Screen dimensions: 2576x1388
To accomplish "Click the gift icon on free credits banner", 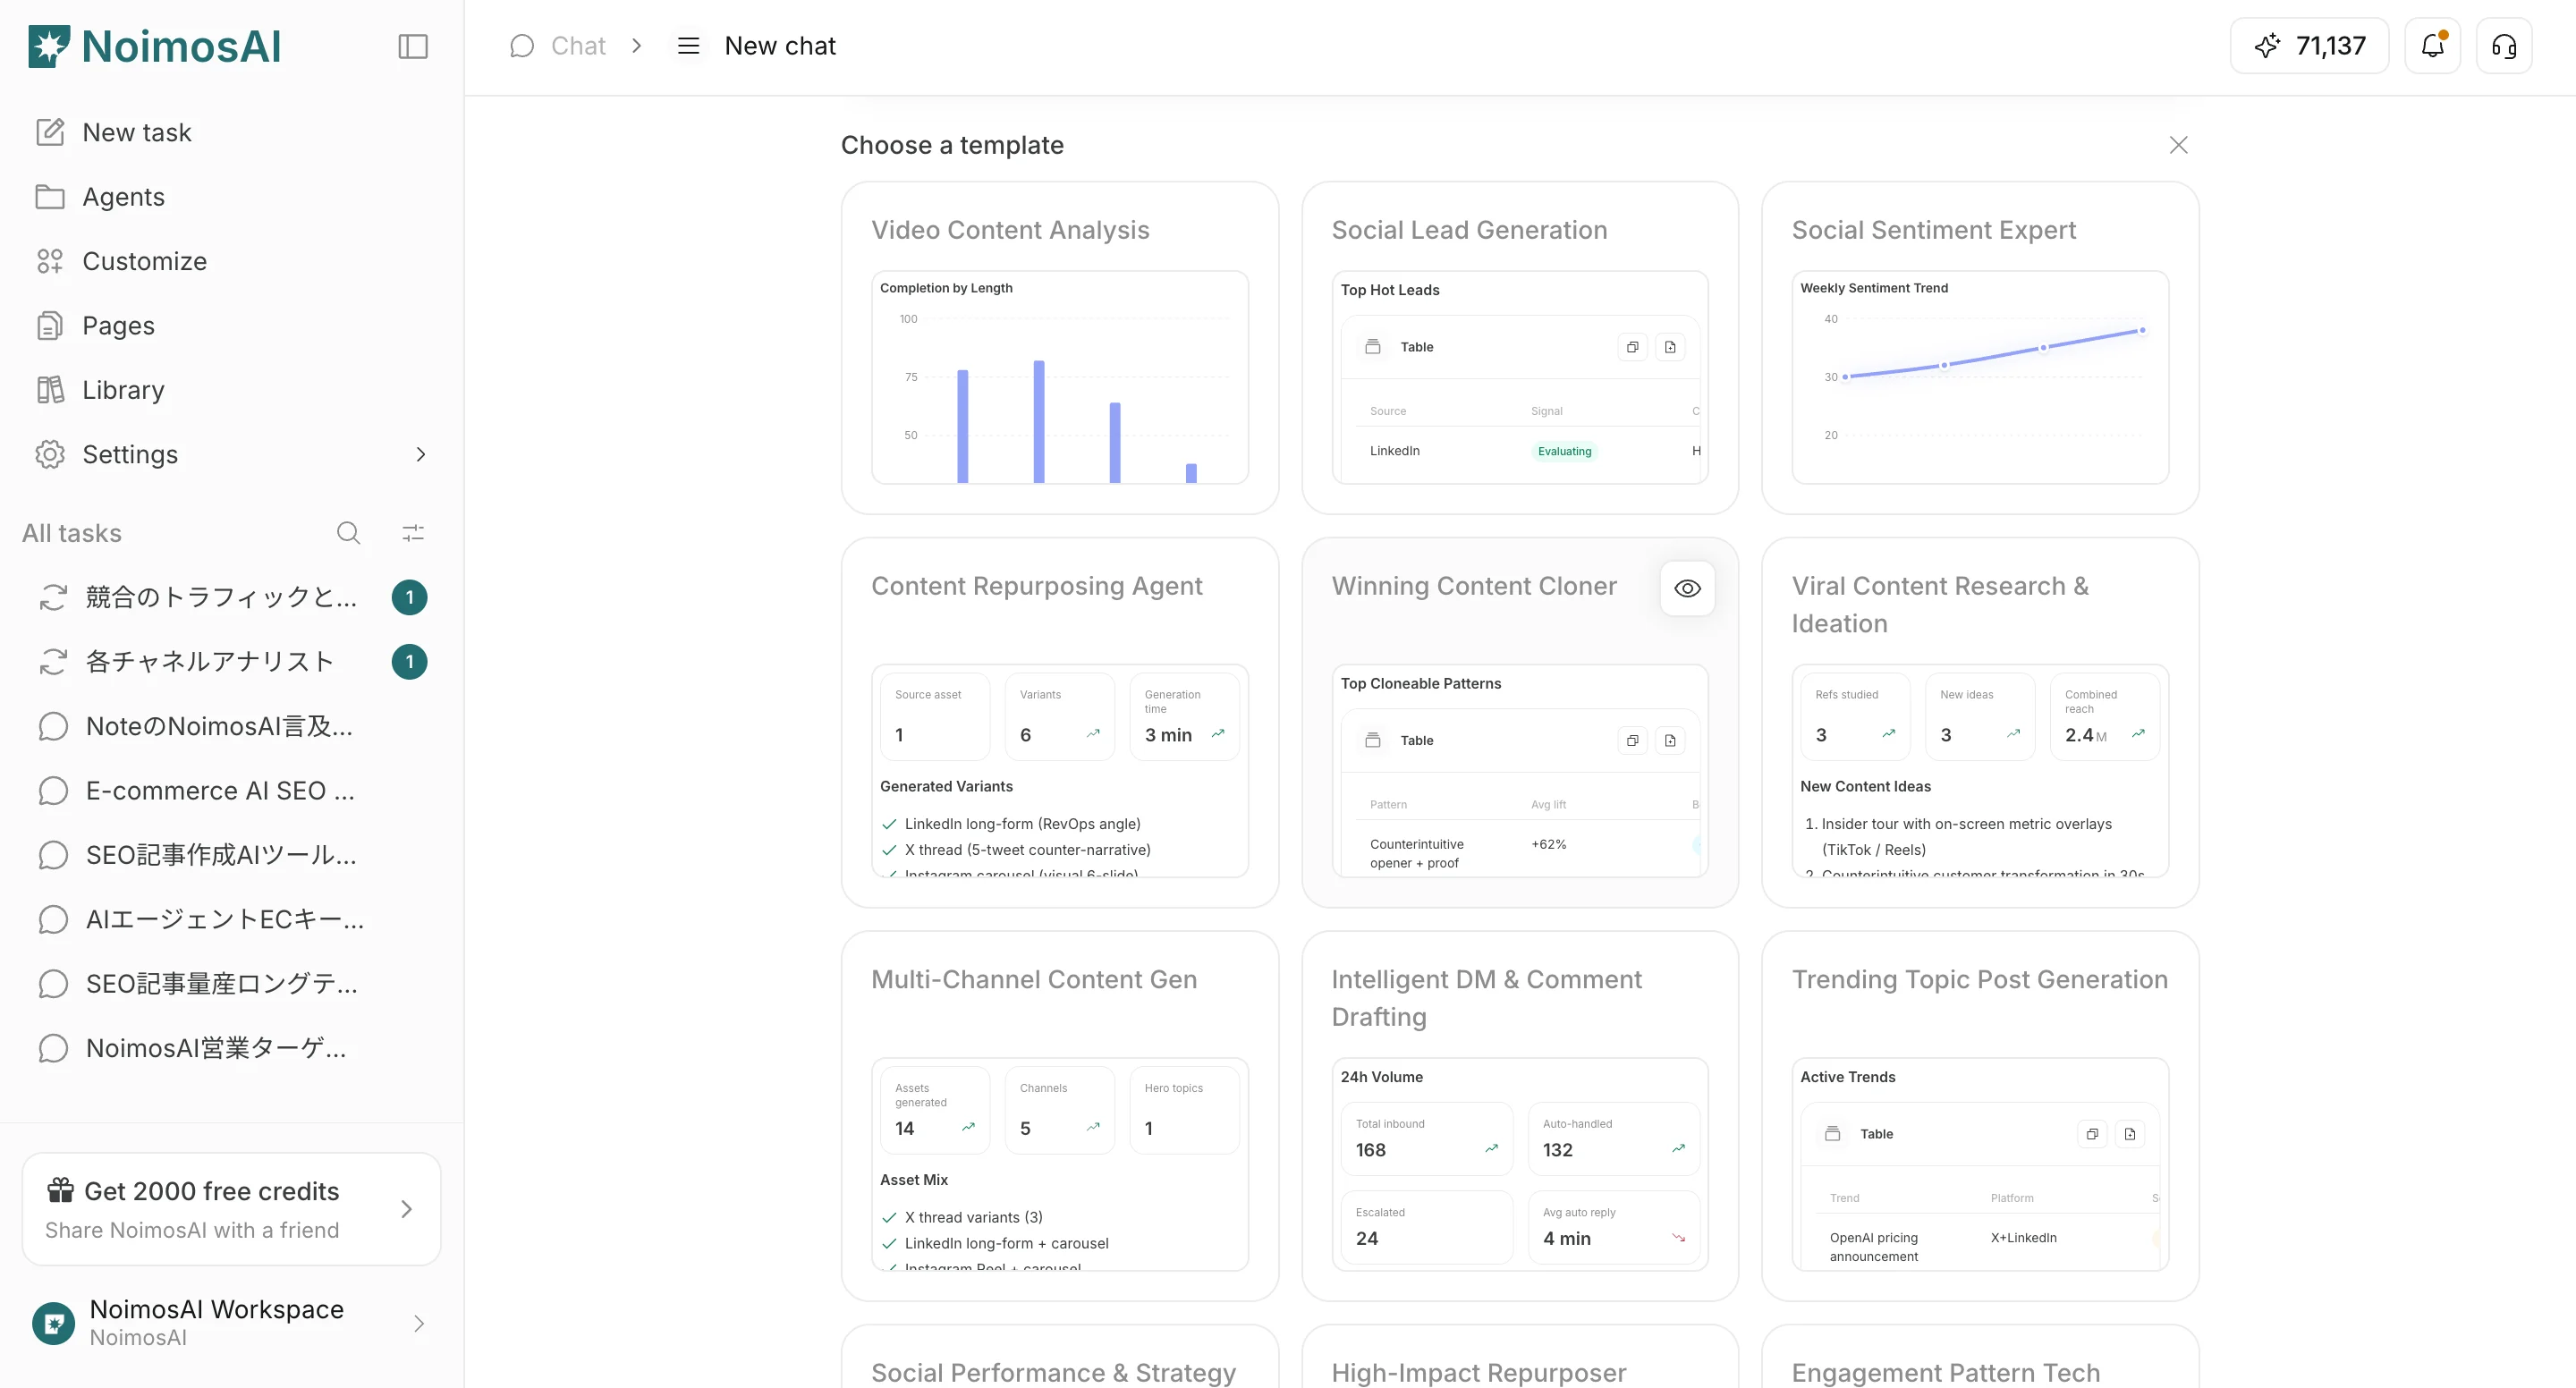I will 60,1190.
